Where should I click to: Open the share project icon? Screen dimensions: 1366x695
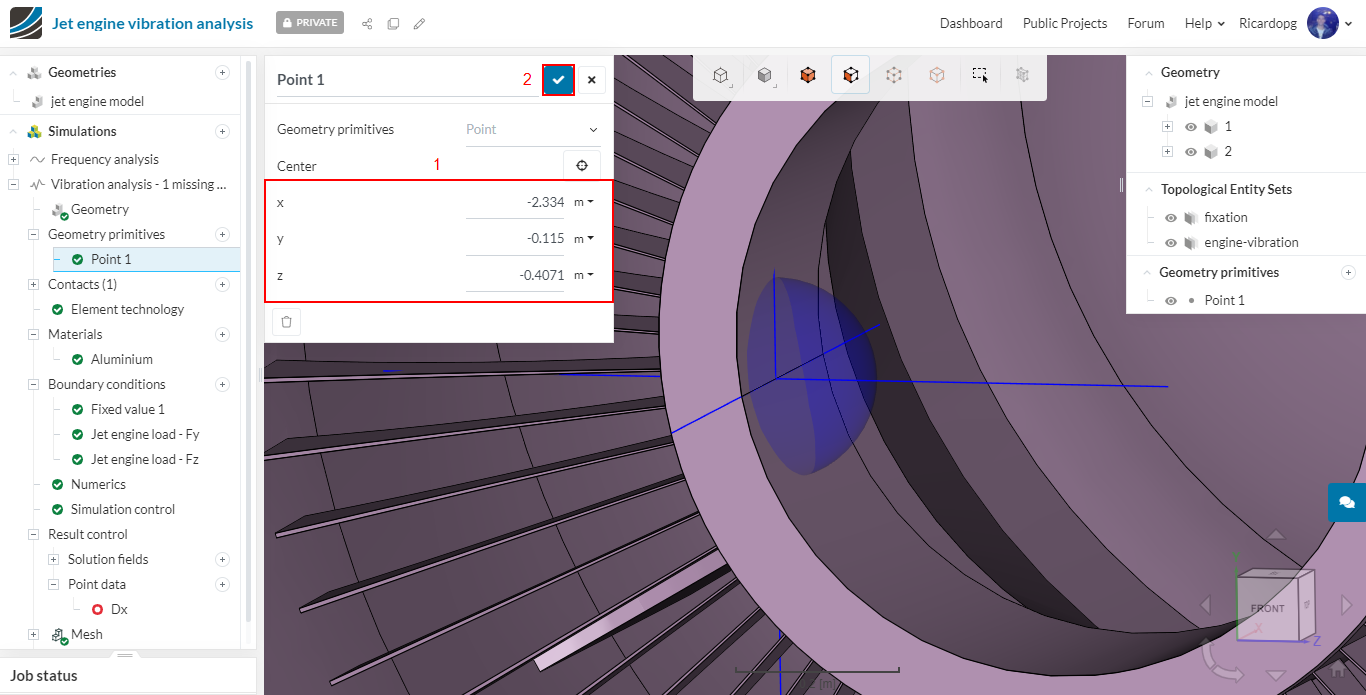(x=367, y=23)
